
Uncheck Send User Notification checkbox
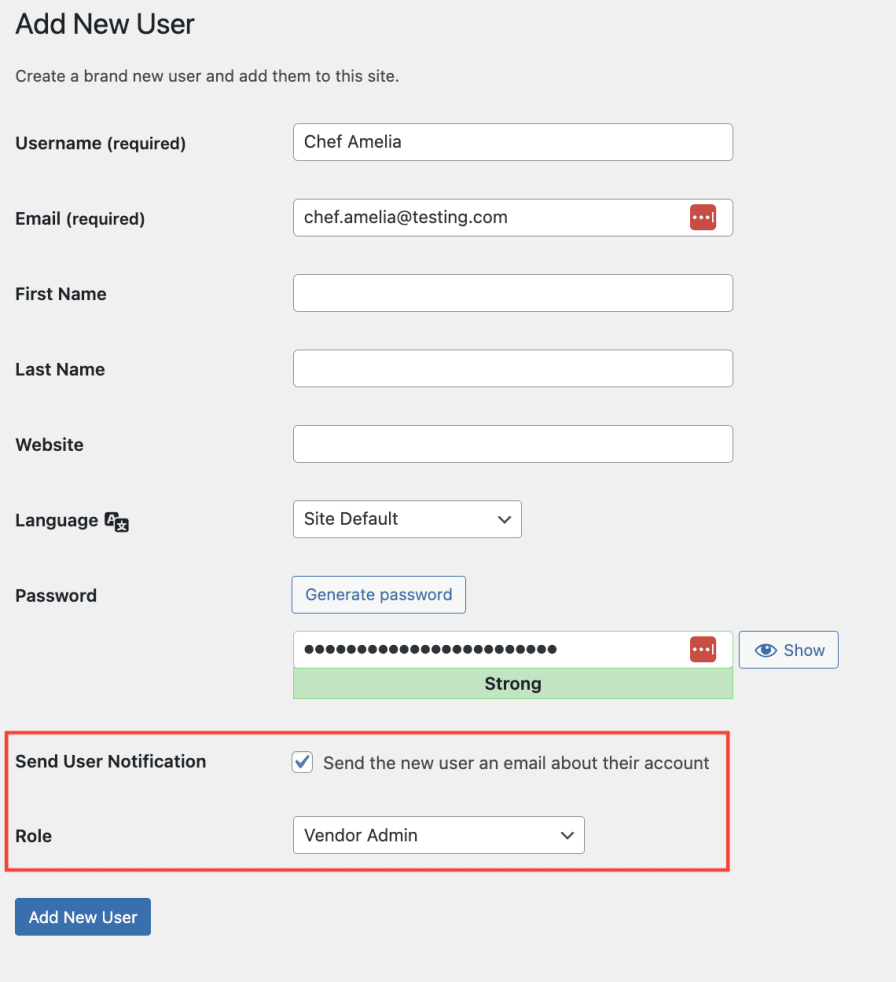pyautogui.click(x=302, y=762)
